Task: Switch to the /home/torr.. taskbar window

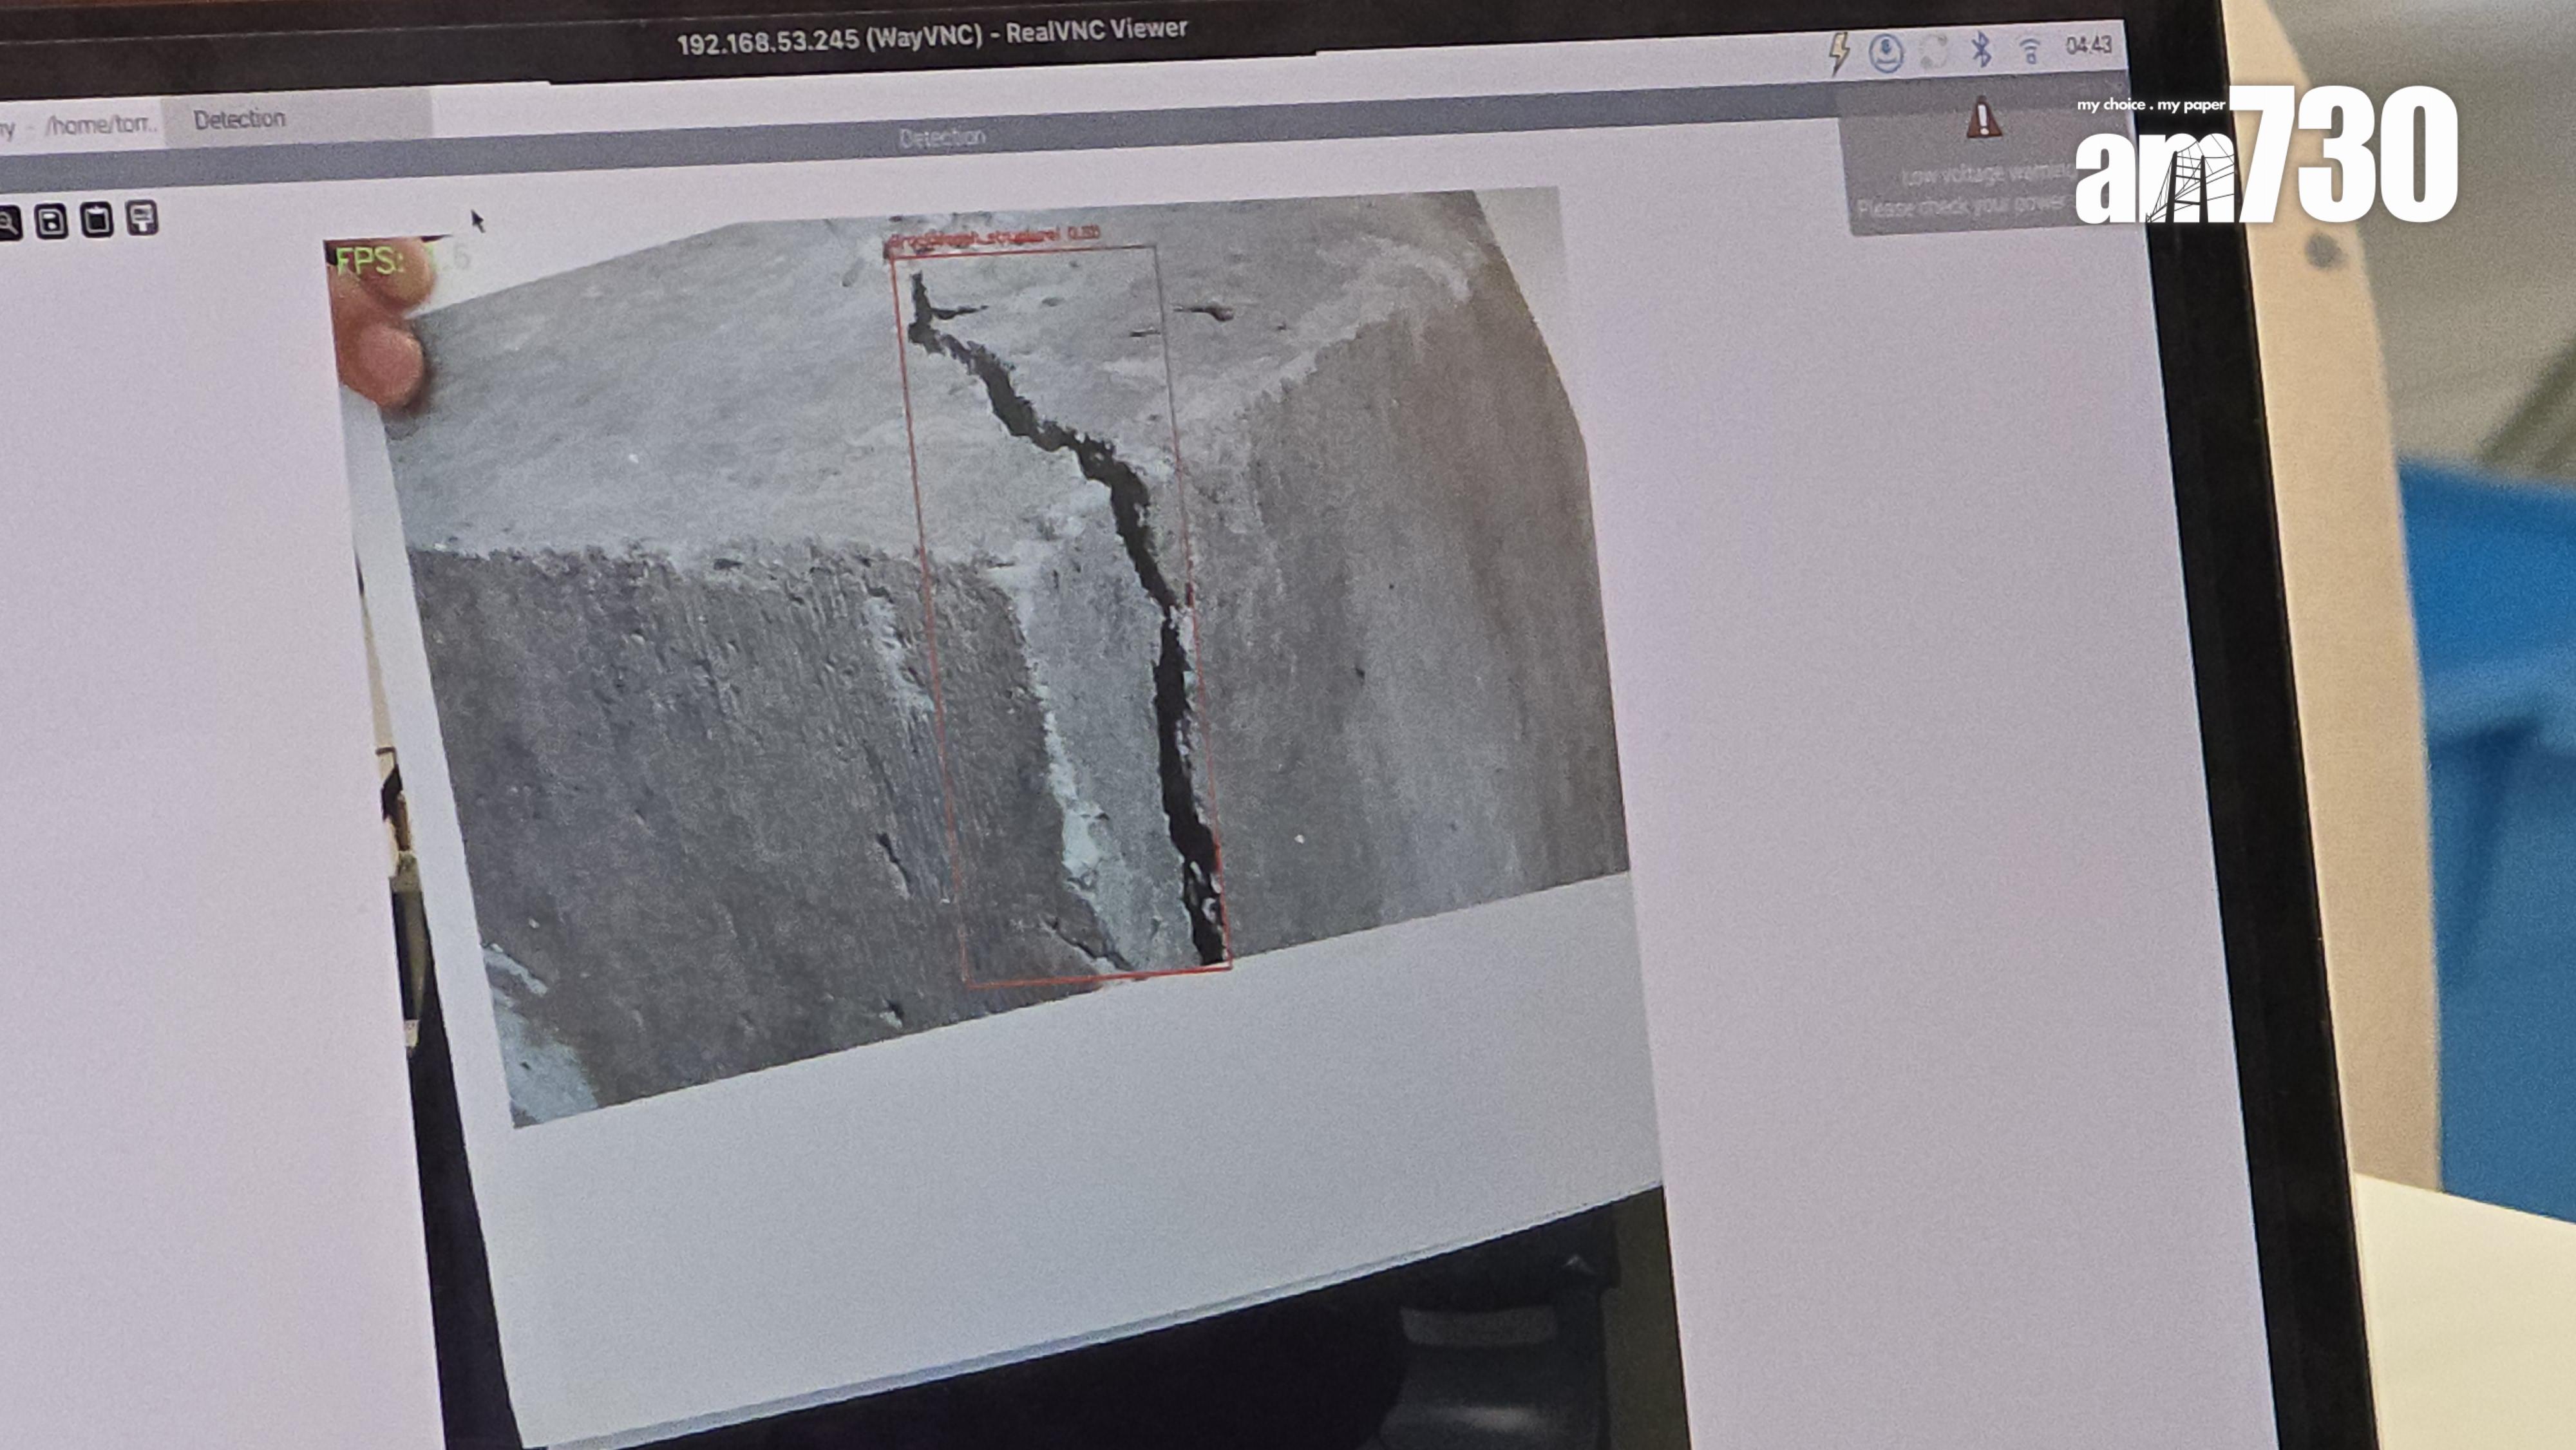Action: 100,125
